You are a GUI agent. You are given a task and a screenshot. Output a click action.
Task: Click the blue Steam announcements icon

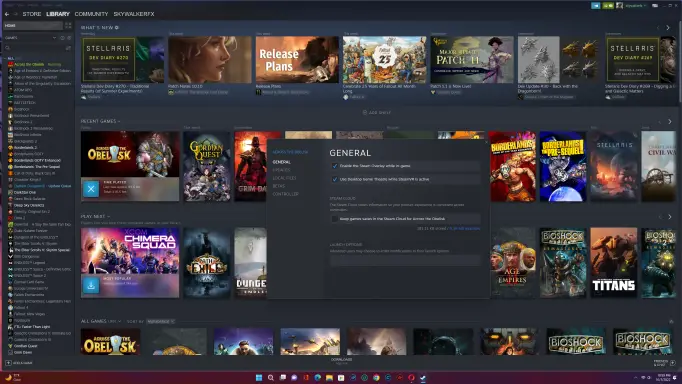[595, 6]
